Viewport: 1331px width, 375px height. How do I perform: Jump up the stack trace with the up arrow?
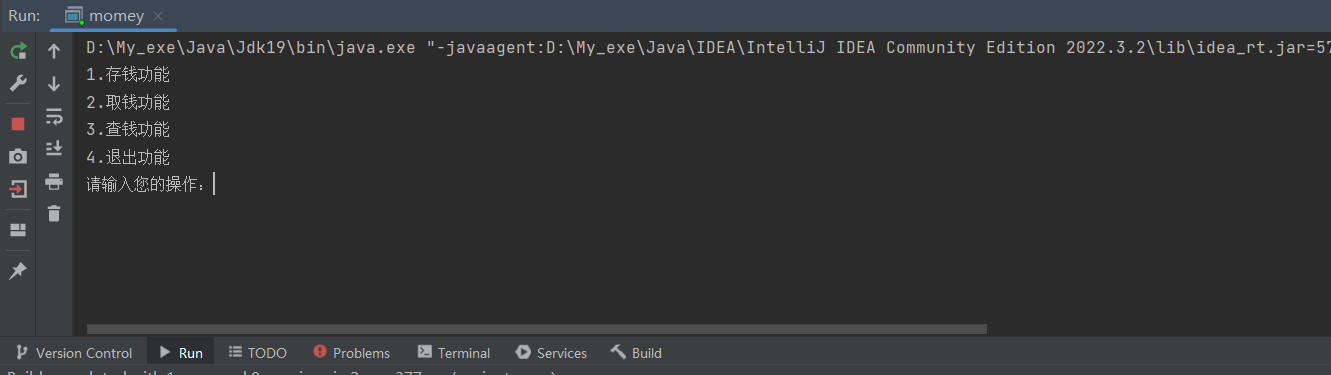tap(54, 51)
